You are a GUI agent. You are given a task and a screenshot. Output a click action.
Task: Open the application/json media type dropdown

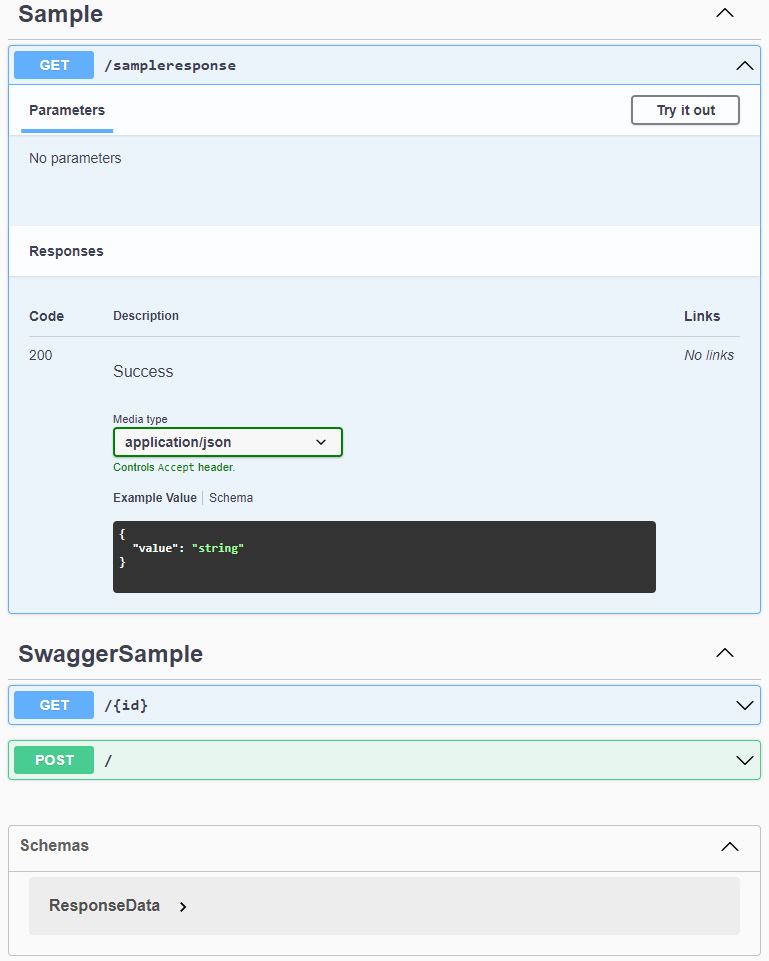click(227, 442)
